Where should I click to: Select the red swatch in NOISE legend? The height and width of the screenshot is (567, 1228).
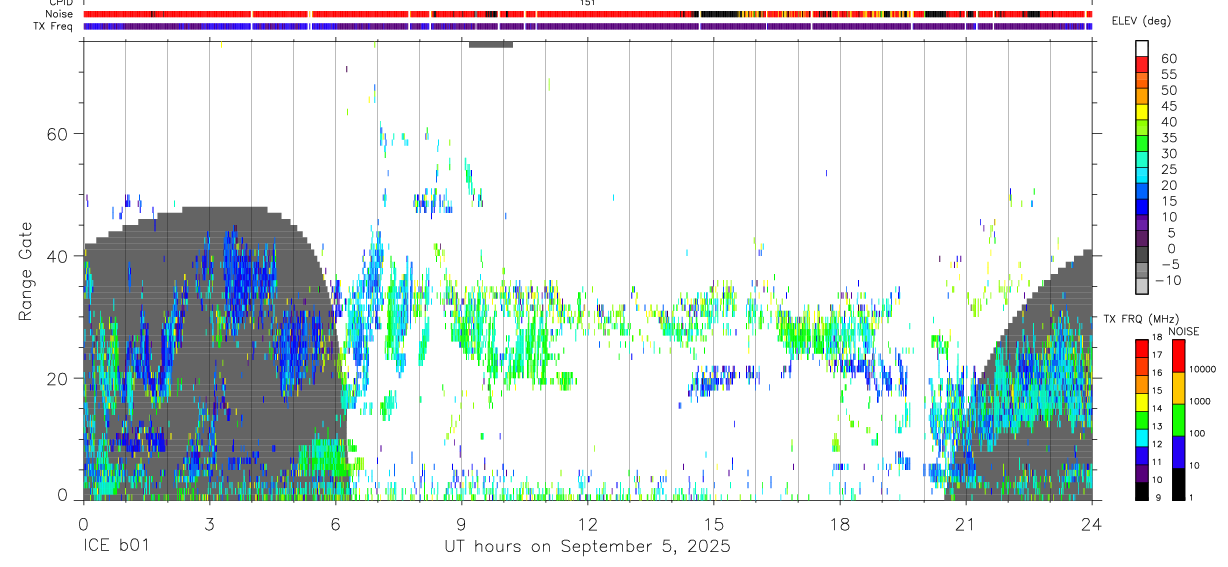pyautogui.click(x=1178, y=356)
